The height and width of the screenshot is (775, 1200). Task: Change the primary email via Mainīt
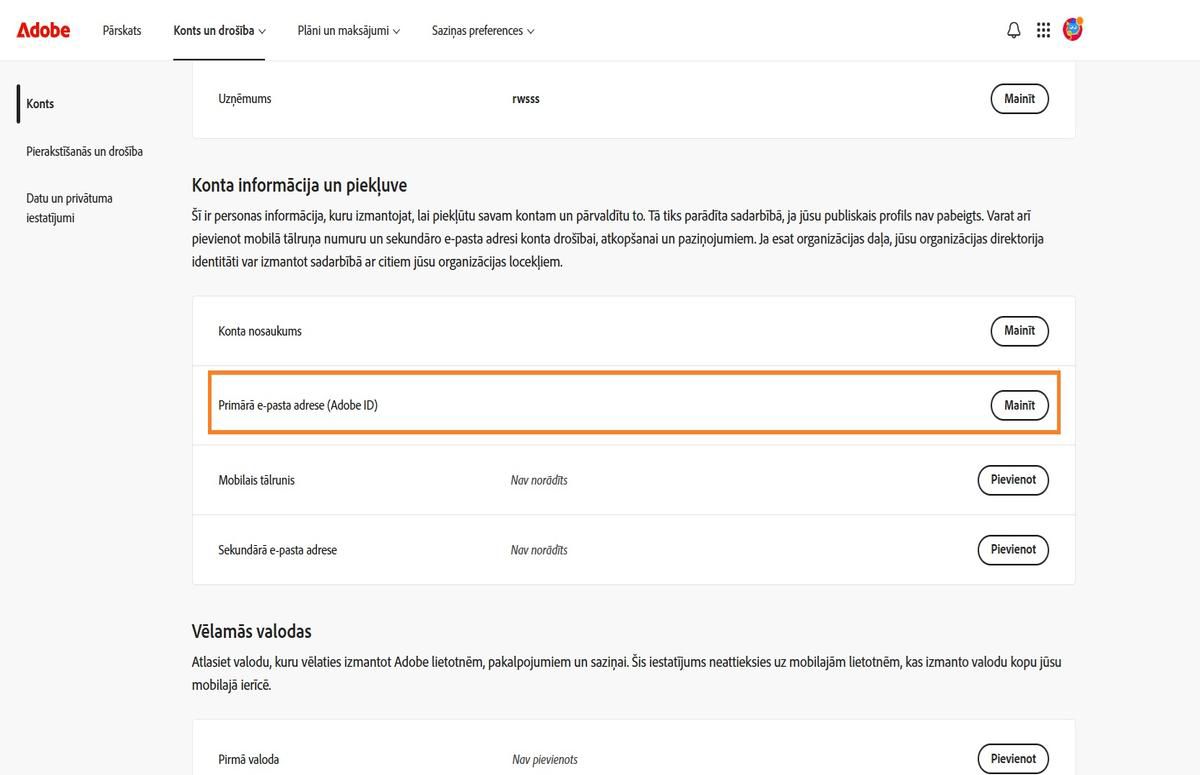pyautogui.click(x=1019, y=405)
